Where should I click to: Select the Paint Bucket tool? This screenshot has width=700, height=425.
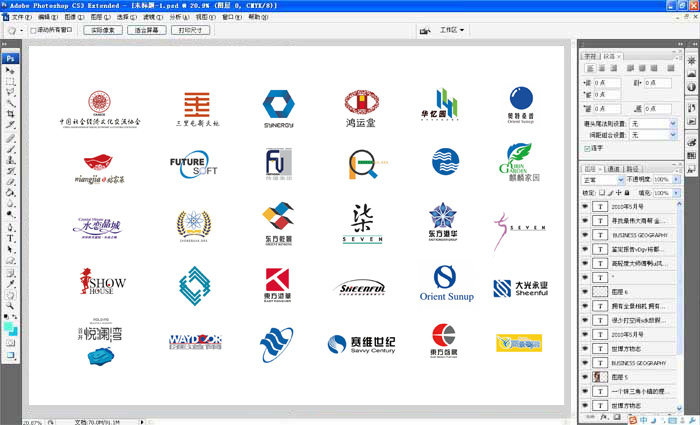point(10,192)
